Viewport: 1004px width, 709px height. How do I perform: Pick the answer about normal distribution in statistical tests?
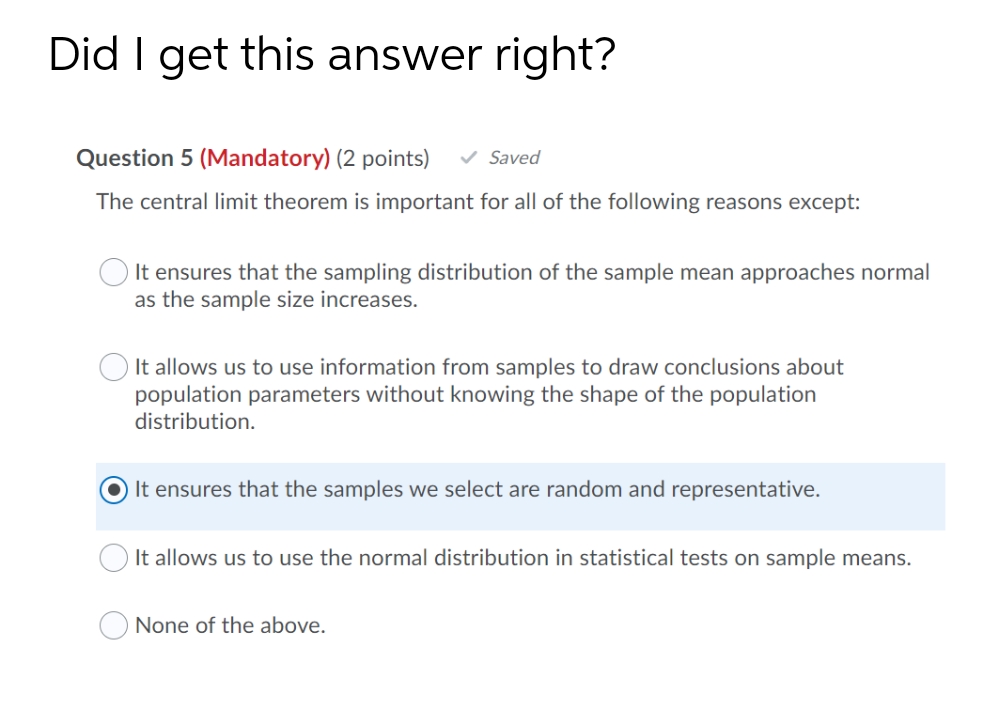(113, 558)
